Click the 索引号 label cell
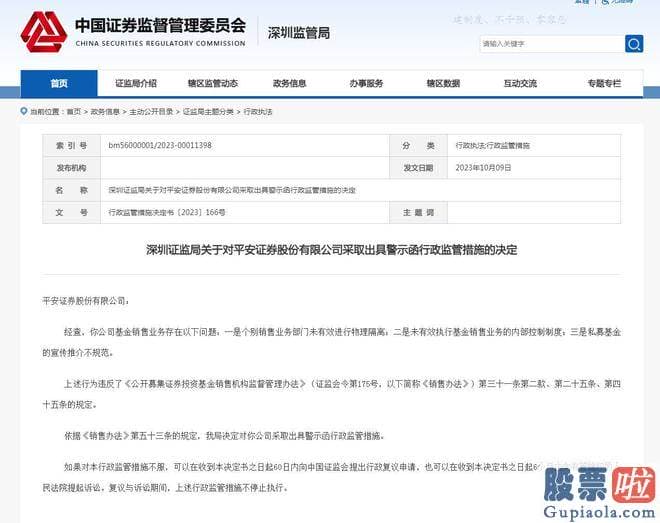Image resolution: width=660 pixels, height=523 pixels. click(x=72, y=146)
